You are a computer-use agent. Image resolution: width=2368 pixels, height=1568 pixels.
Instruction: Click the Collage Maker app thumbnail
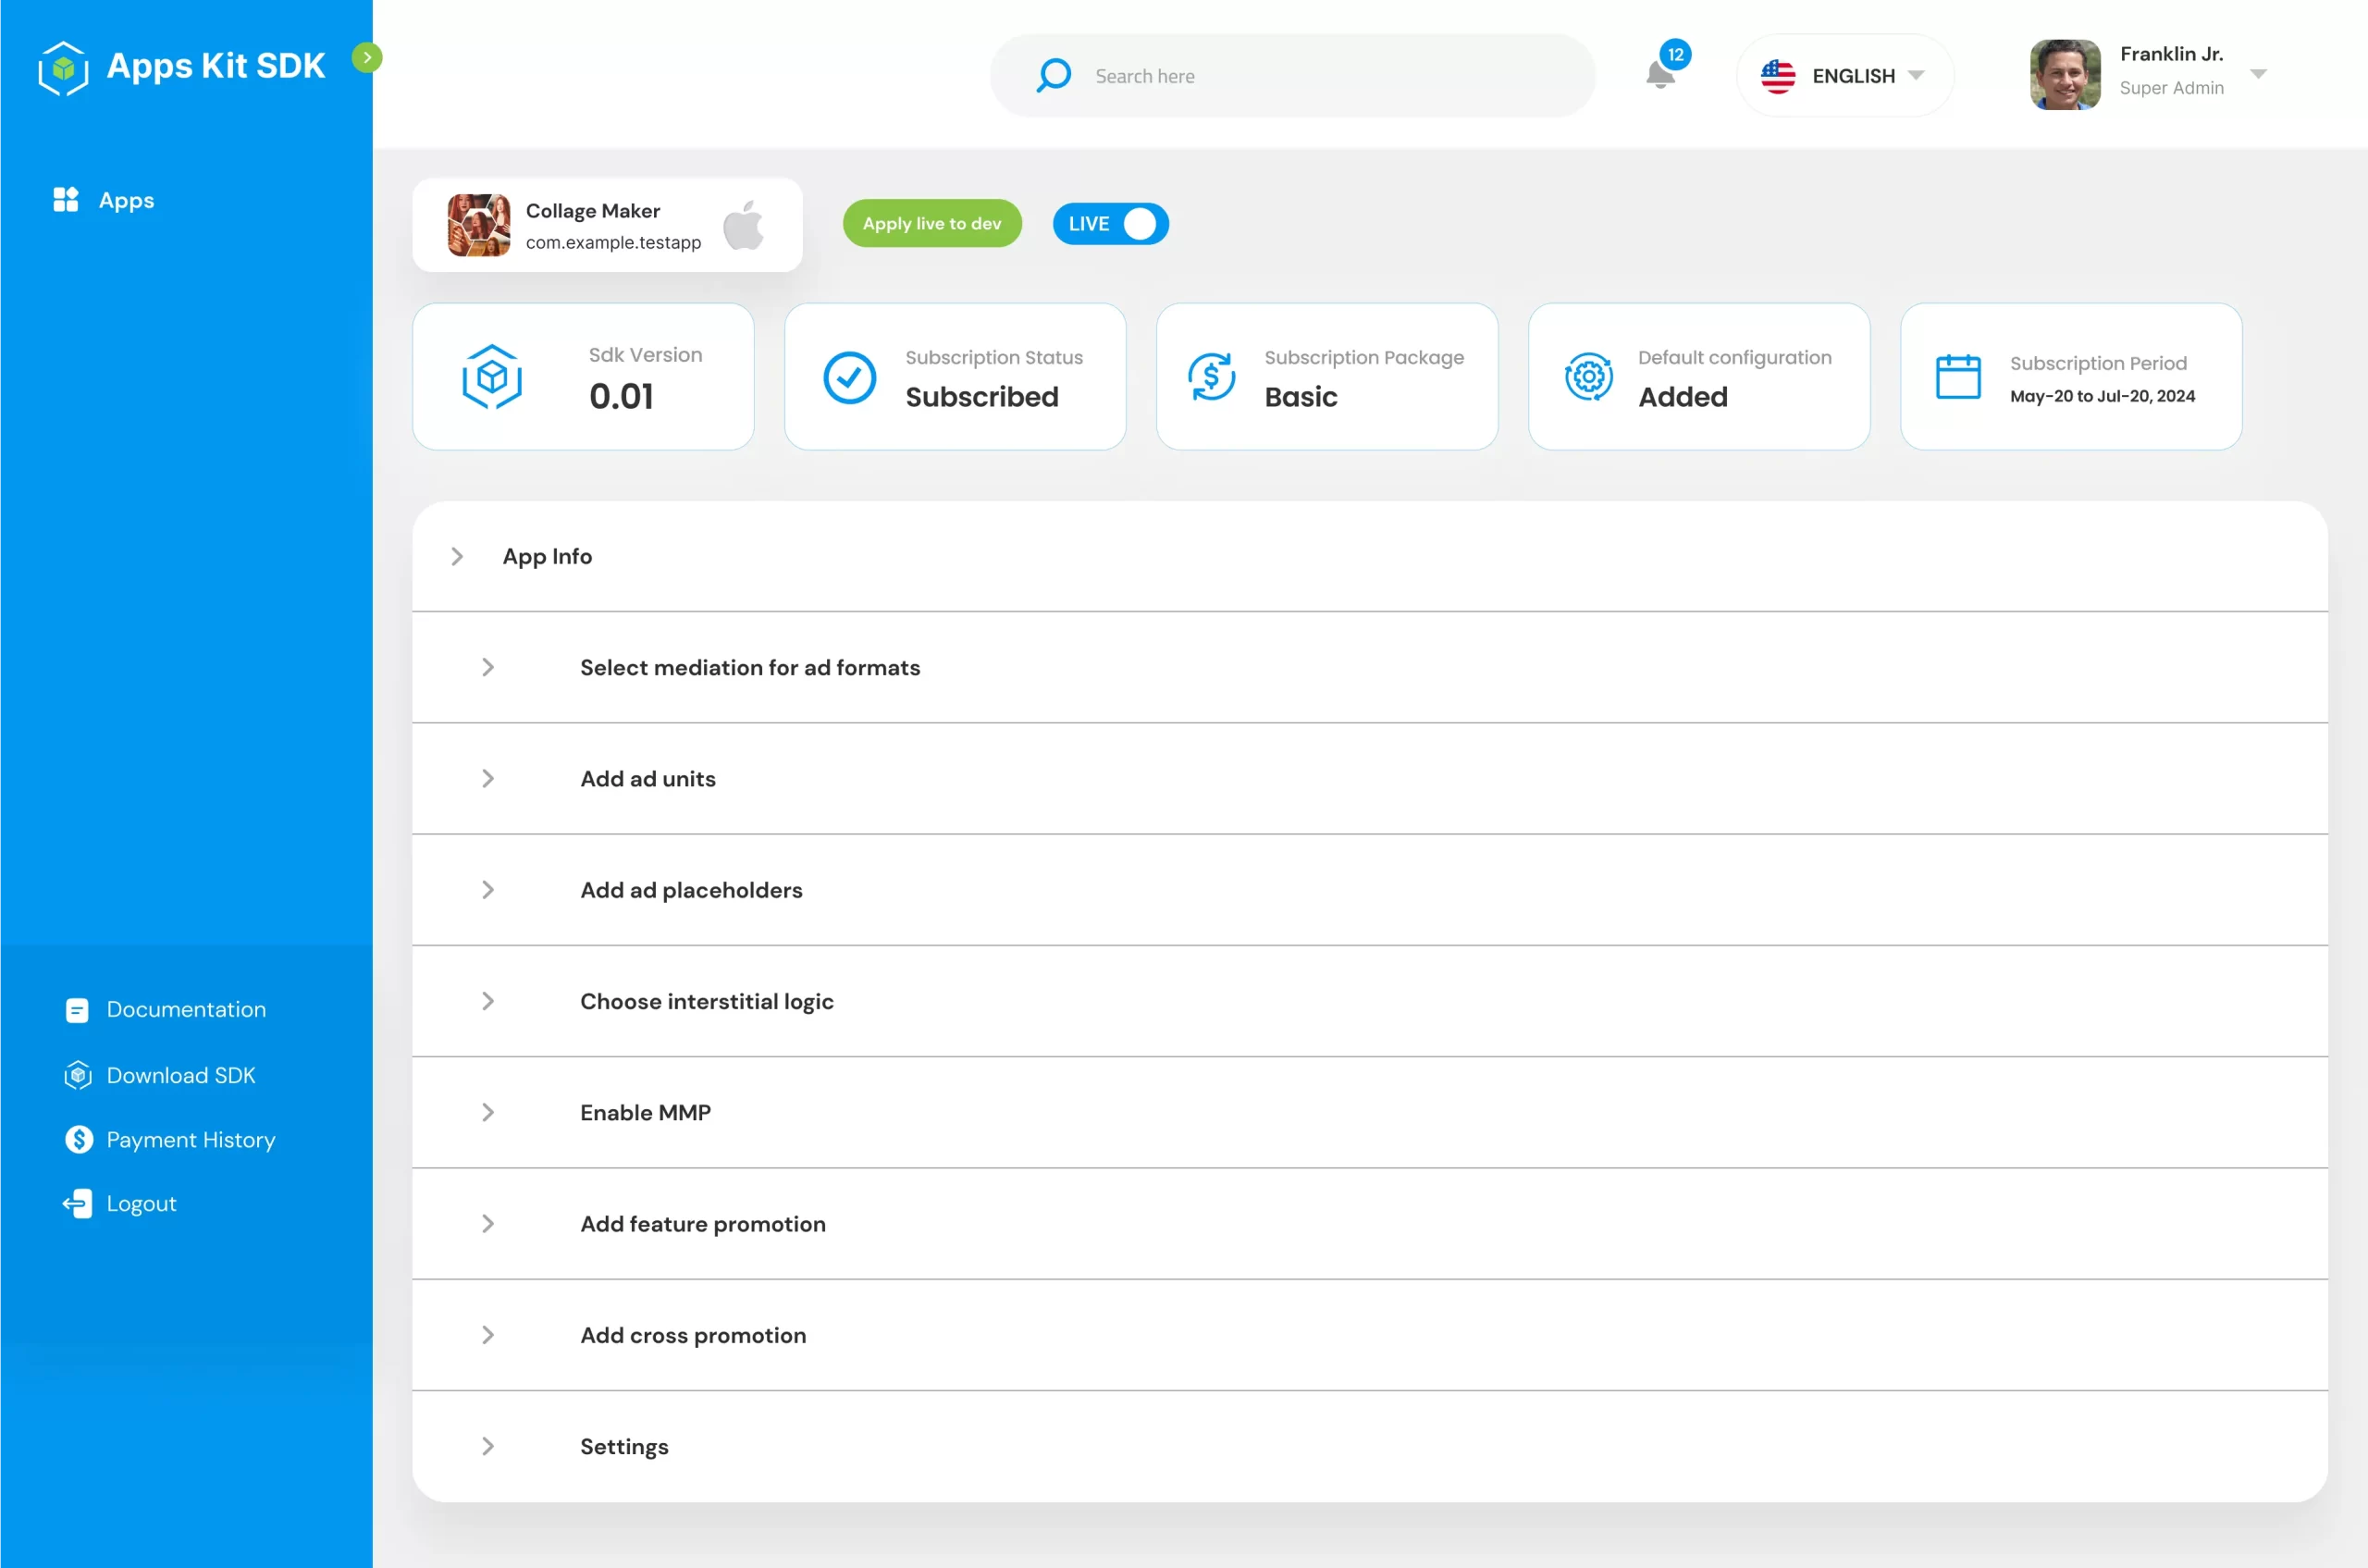coord(477,224)
